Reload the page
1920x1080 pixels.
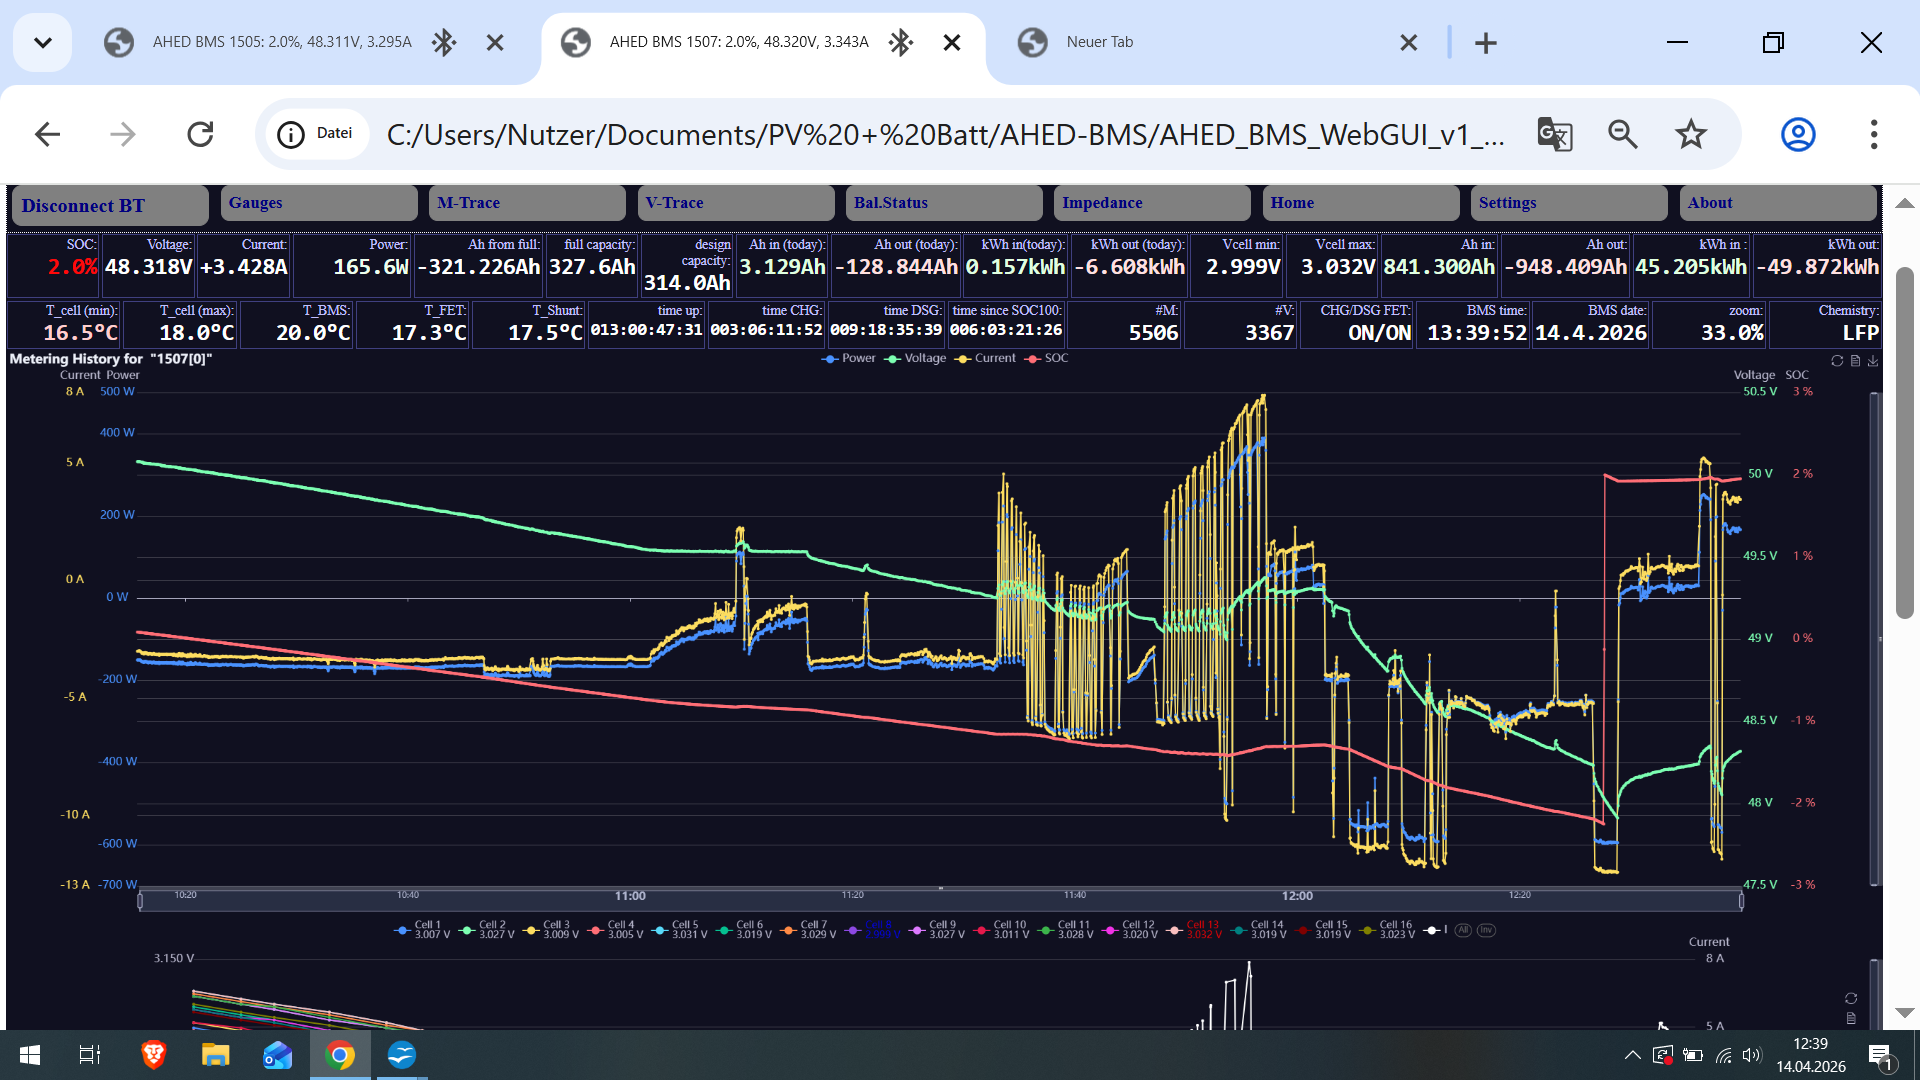[200, 134]
